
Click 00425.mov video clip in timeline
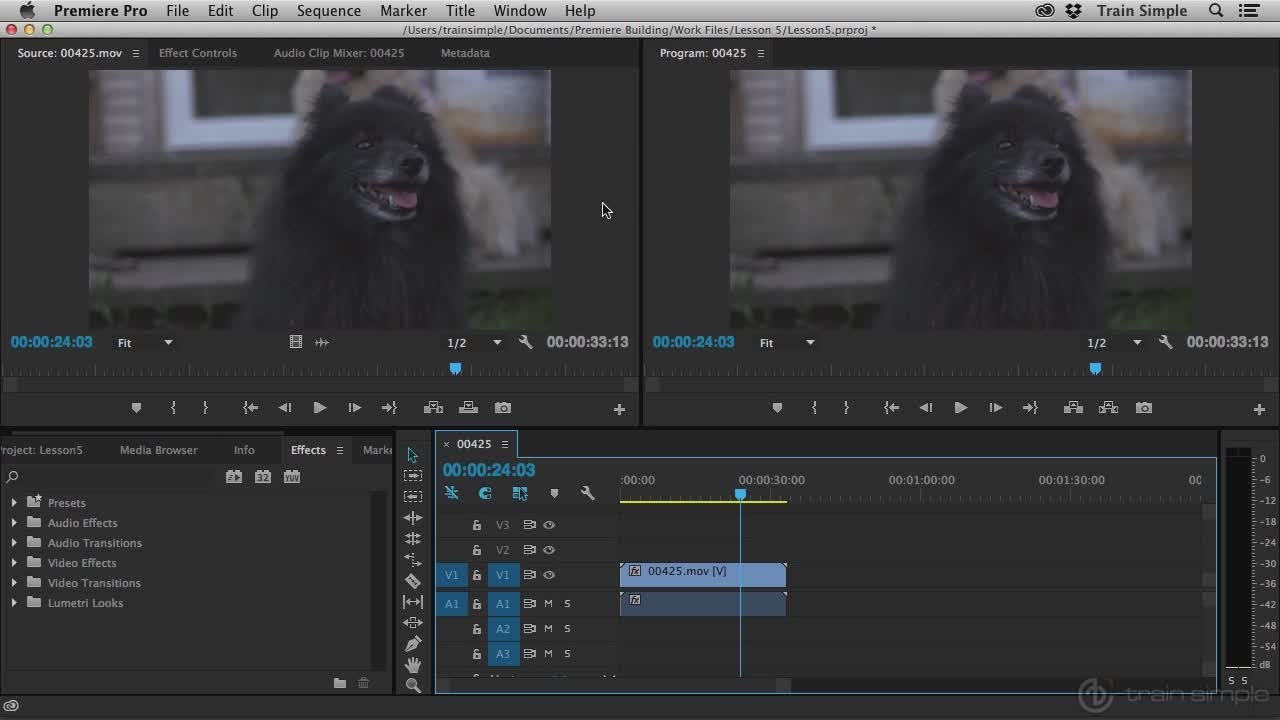[x=703, y=574]
